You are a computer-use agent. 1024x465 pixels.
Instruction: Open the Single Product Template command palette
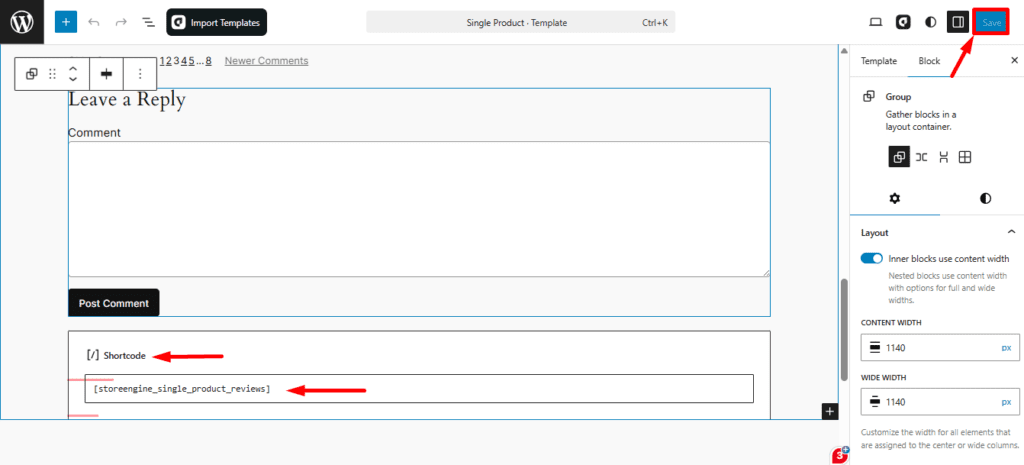click(x=520, y=22)
